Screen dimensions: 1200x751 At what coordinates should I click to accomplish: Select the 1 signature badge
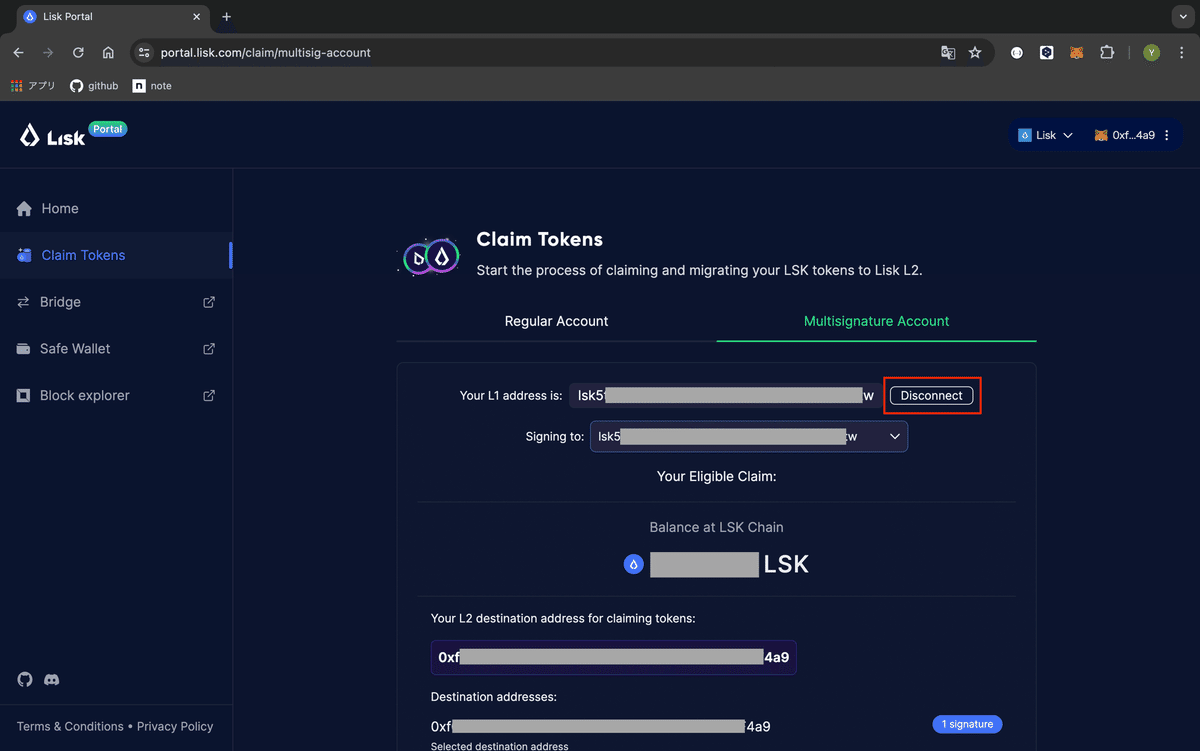coord(968,724)
